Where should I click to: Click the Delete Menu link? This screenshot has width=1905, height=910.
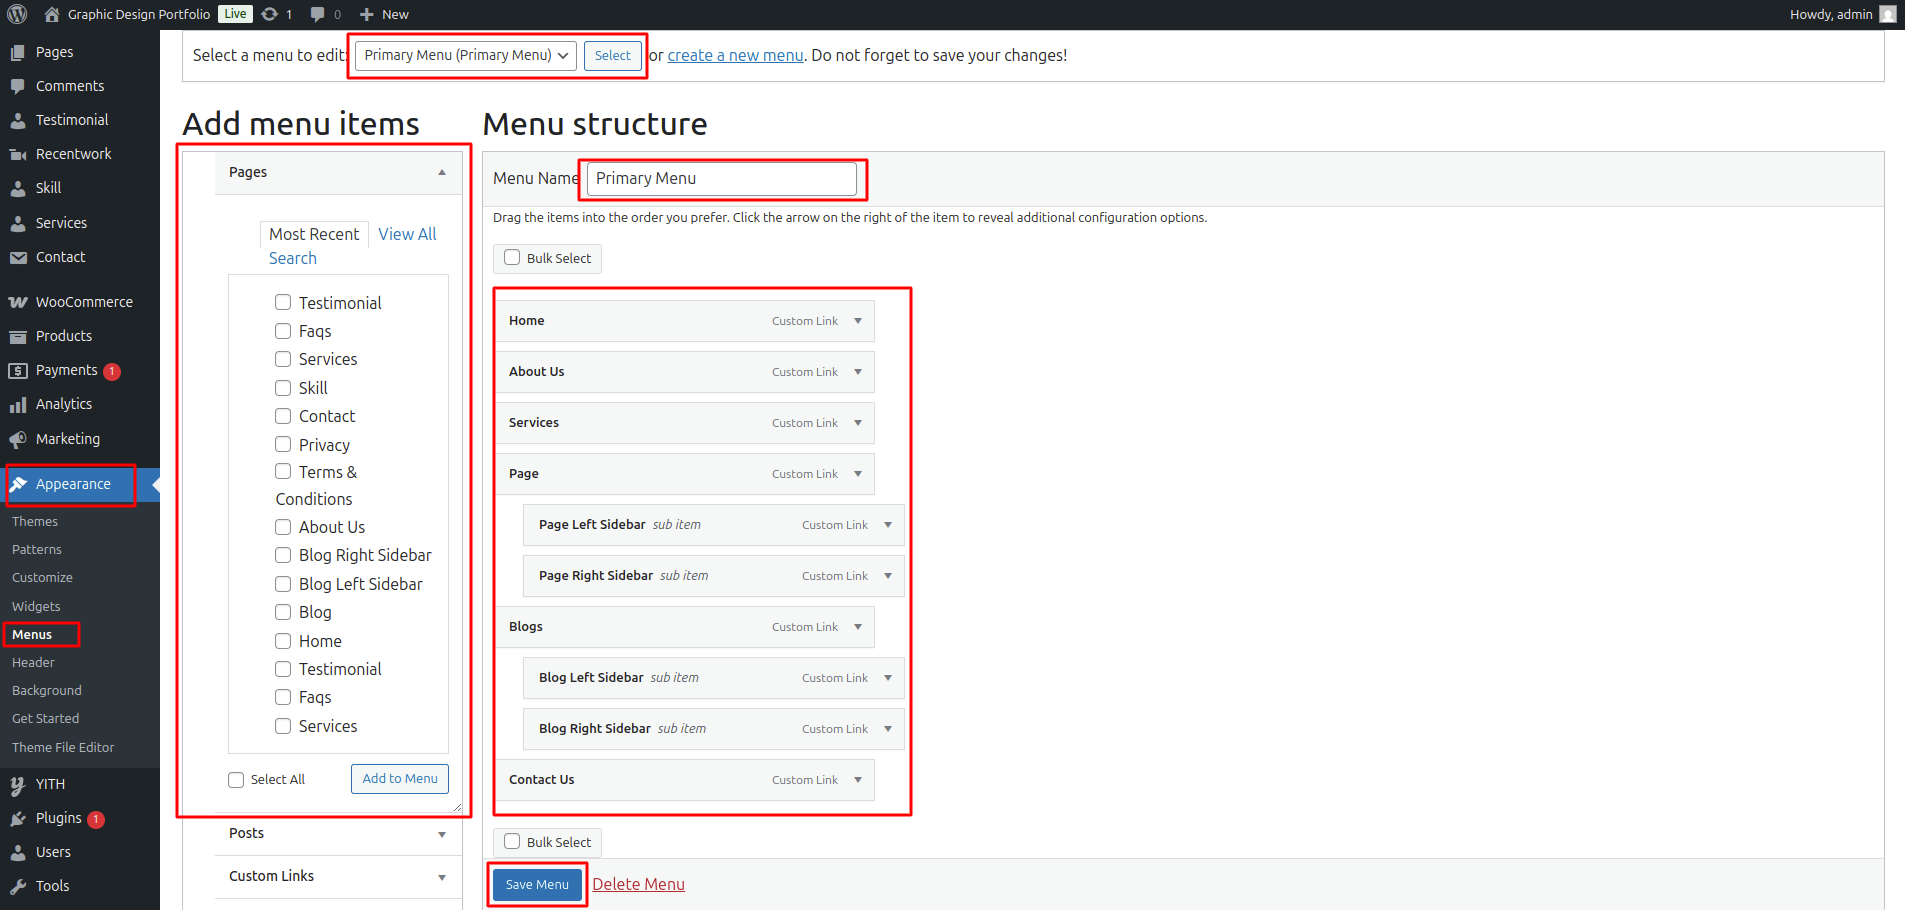click(x=638, y=884)
